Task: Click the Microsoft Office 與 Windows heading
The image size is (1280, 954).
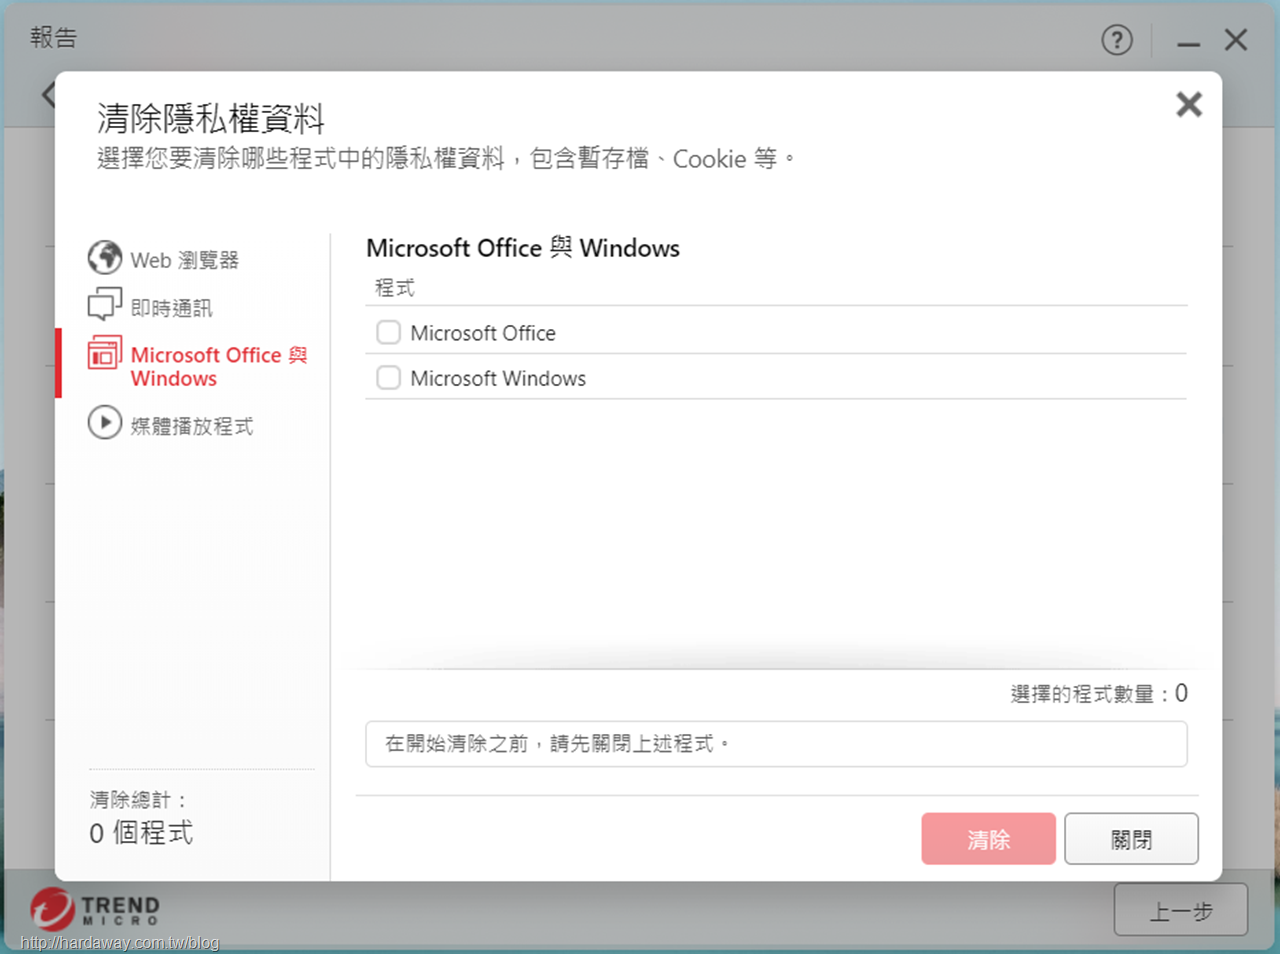Action: click(523, 248)
